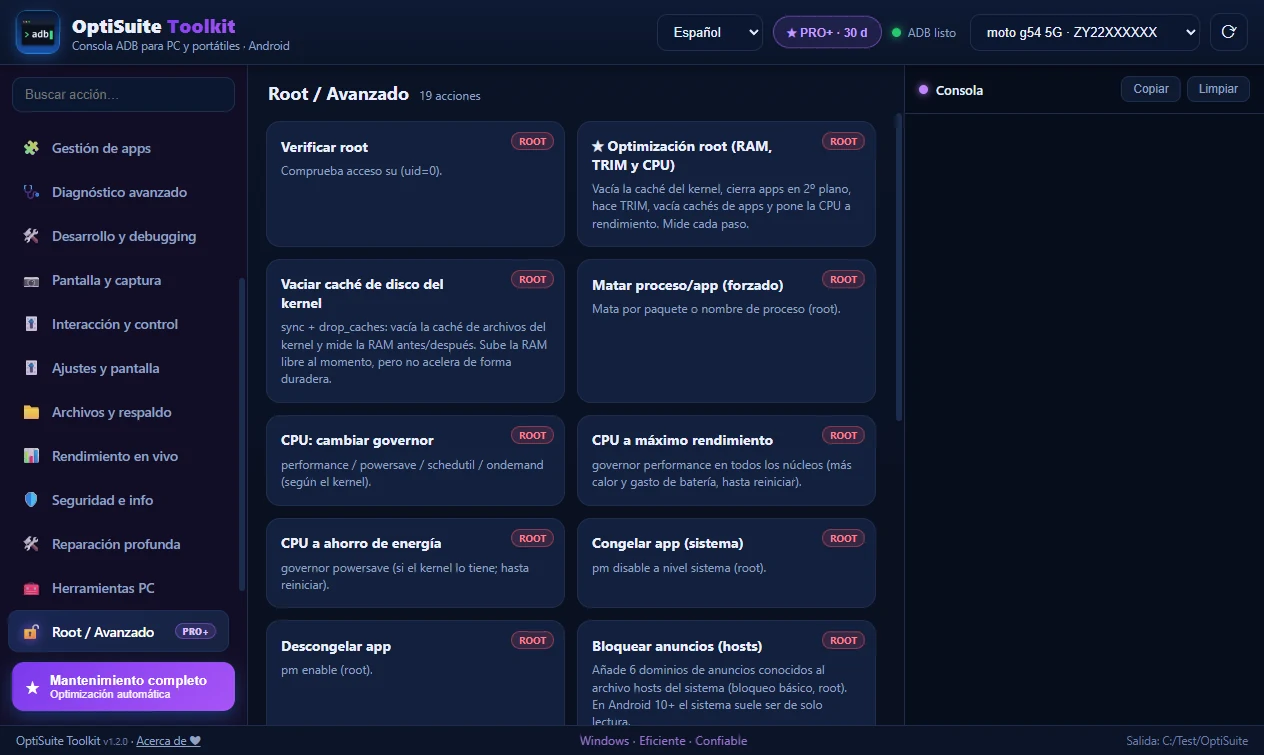Open the moto g54 5G device dropdown

1085,32
